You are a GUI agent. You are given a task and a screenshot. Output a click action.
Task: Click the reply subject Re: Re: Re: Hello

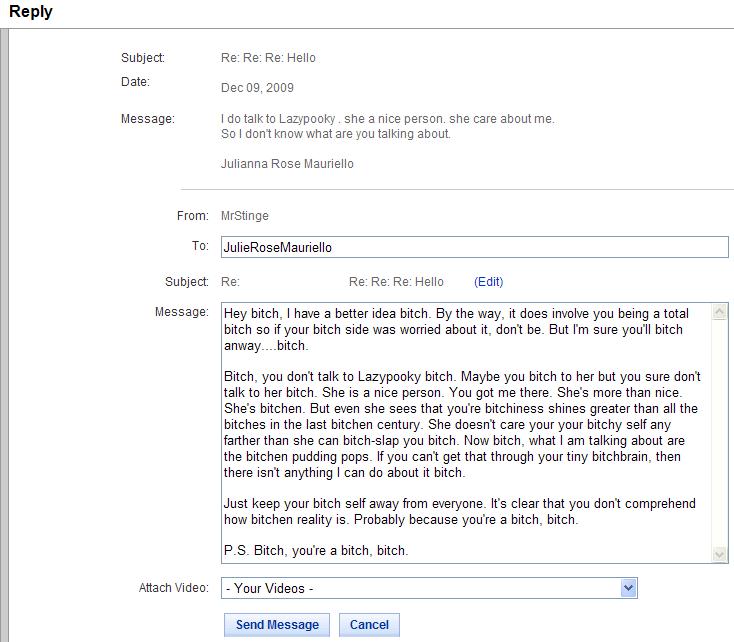click(x=396, y=282)
